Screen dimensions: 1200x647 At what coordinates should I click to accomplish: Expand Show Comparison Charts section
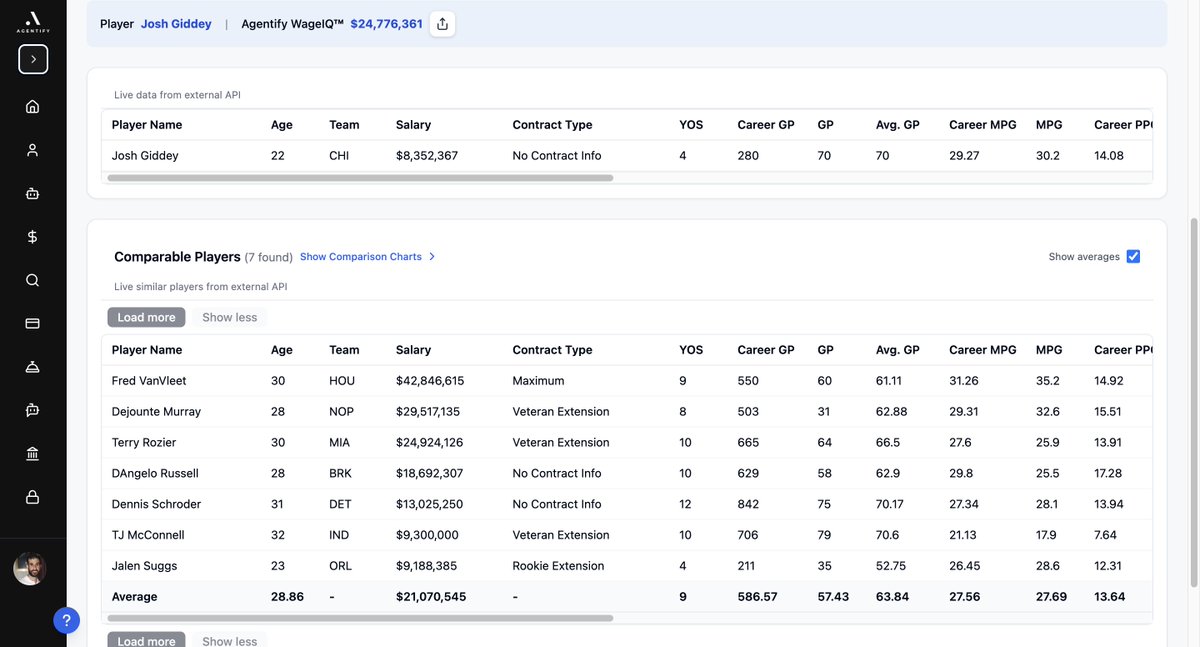click(x=361, y=255)
